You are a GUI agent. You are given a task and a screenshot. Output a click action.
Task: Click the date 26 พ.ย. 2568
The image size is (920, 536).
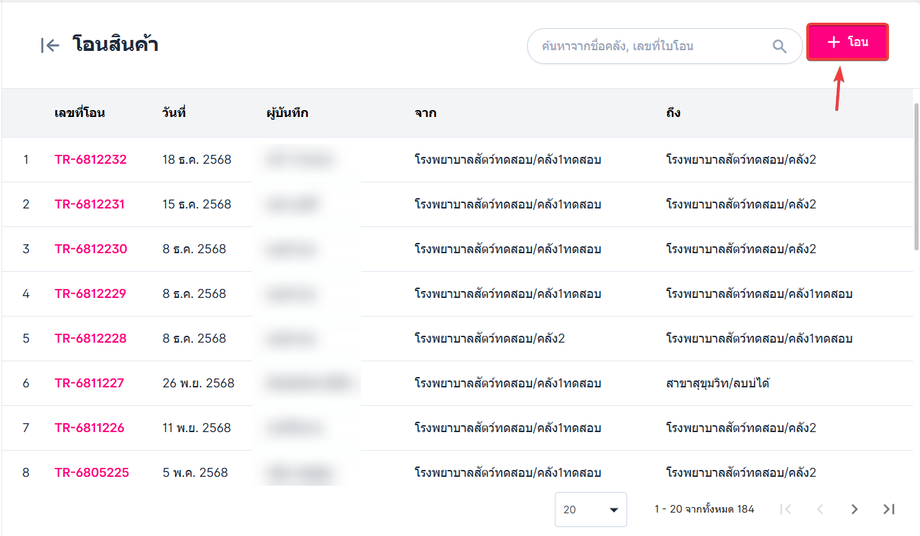coord(198,383)
